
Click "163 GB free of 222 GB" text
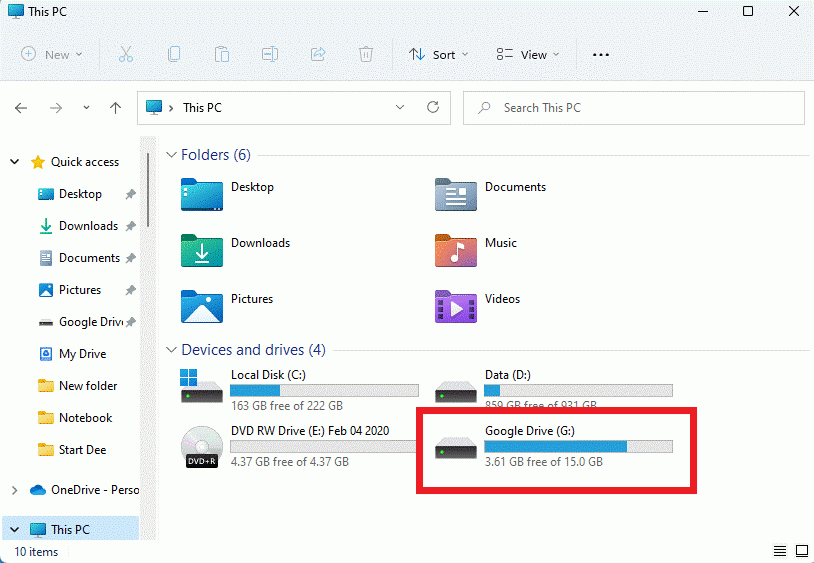pyautogui.click(x=287, y=406)
